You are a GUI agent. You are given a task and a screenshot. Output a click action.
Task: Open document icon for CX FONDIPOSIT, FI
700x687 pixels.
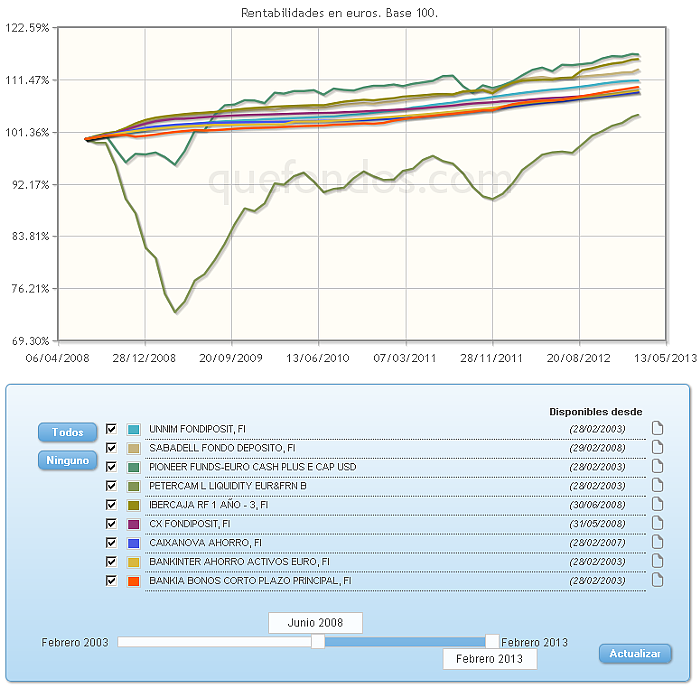pos(657,523)
